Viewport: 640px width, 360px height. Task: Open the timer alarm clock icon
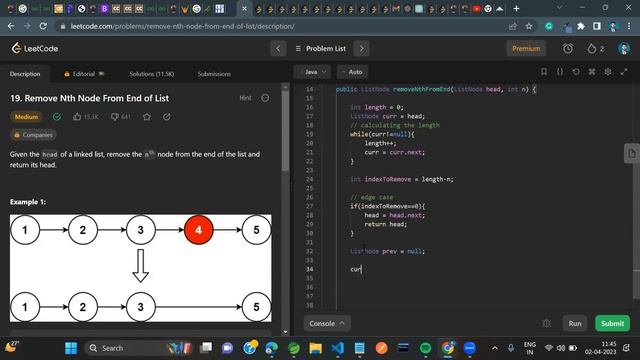click(568, 49)
